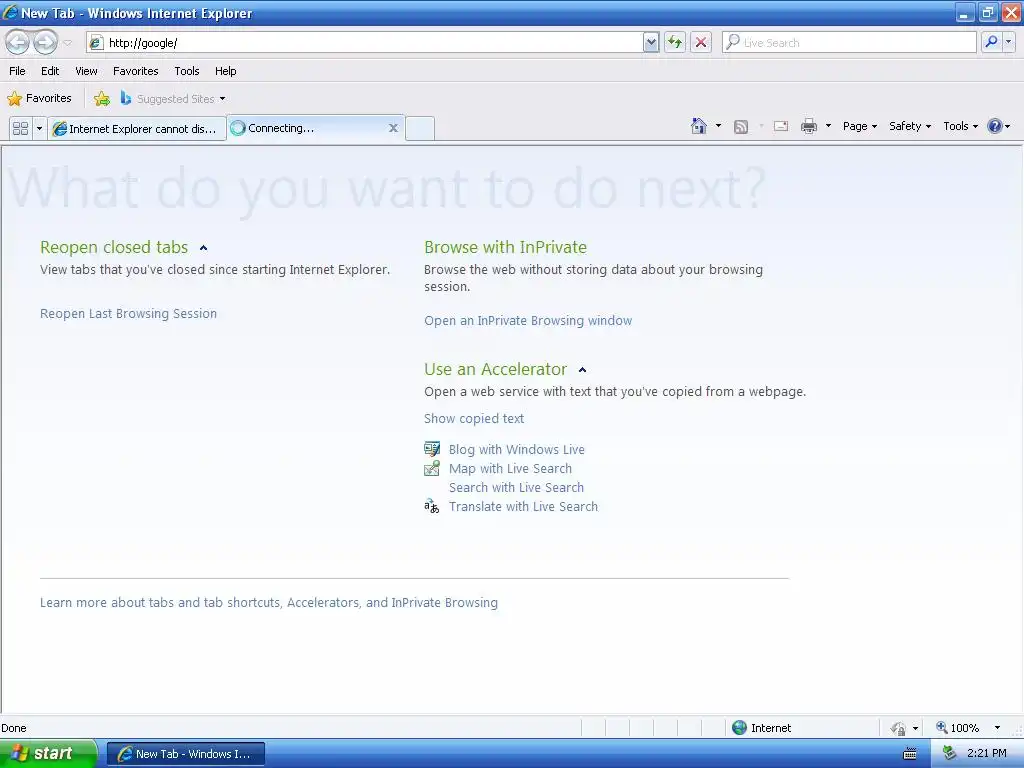Open the Favorites menu in menu bar

coord(136,71)
